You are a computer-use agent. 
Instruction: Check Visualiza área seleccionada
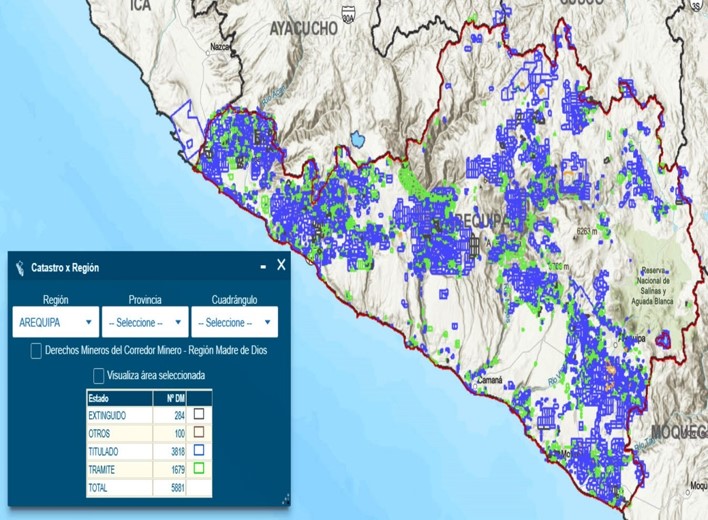pyautogui.click(x=98, y=376)
